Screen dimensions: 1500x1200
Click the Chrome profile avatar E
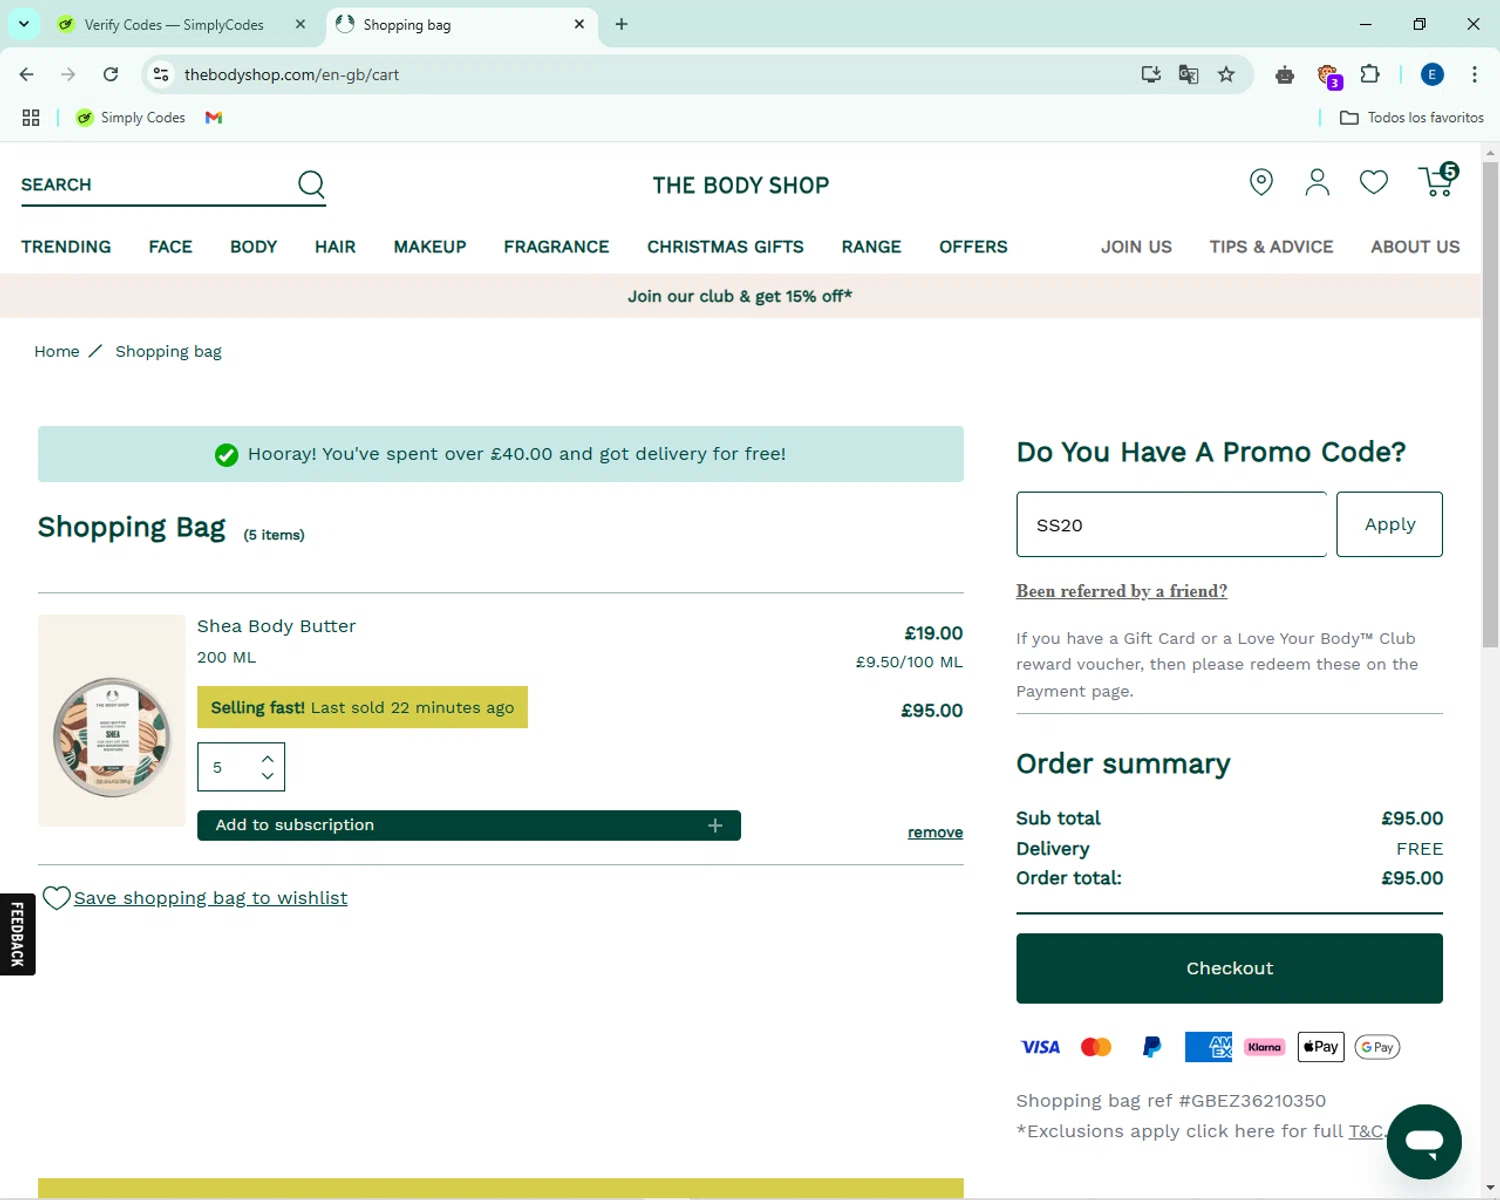[1432, 74]
